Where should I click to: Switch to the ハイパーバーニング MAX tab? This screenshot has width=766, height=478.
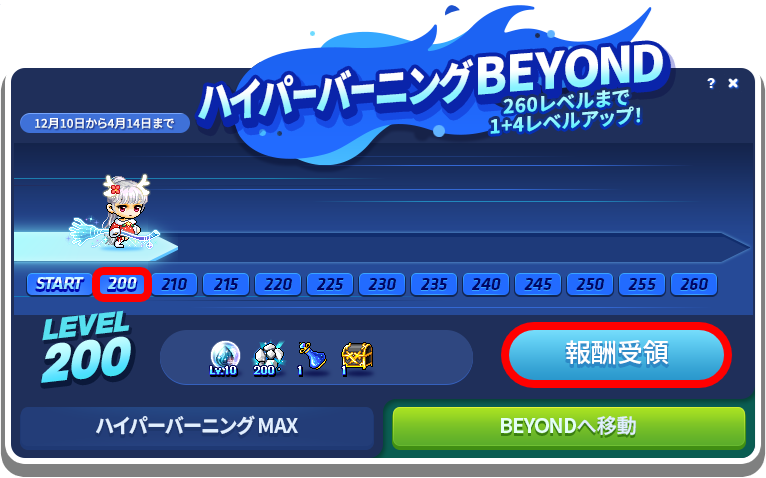[197, 426]
